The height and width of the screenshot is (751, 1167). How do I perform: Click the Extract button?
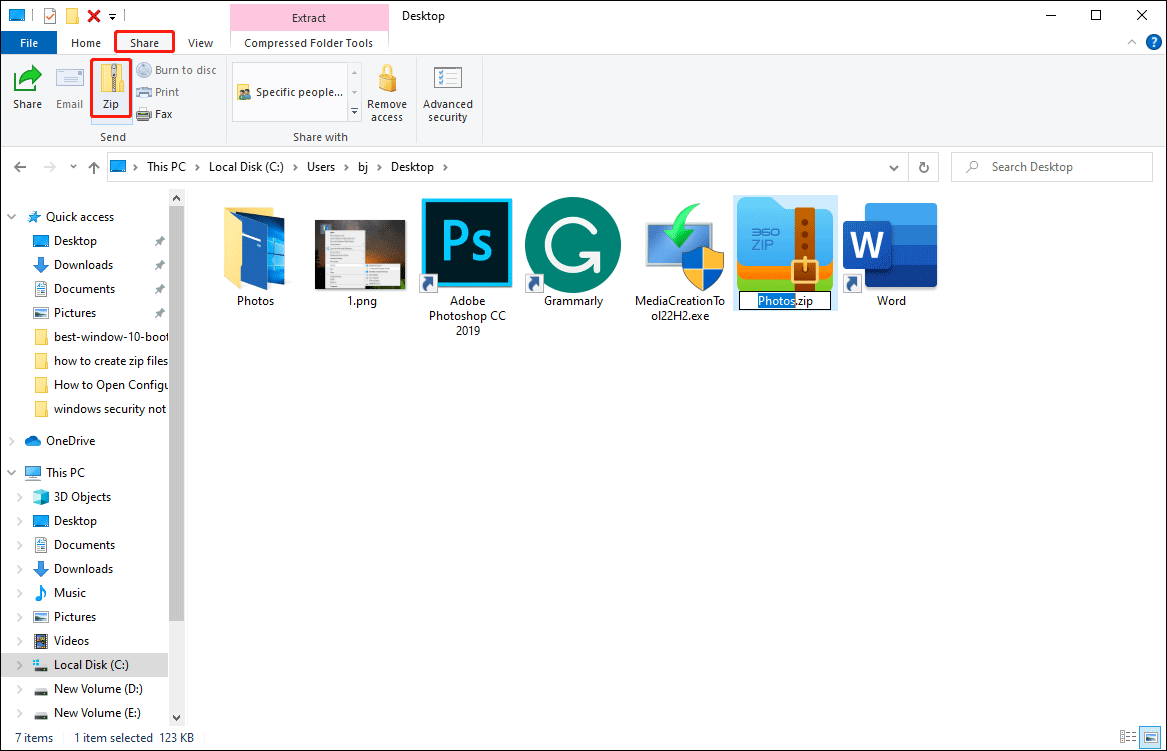(x=308, y=16)
